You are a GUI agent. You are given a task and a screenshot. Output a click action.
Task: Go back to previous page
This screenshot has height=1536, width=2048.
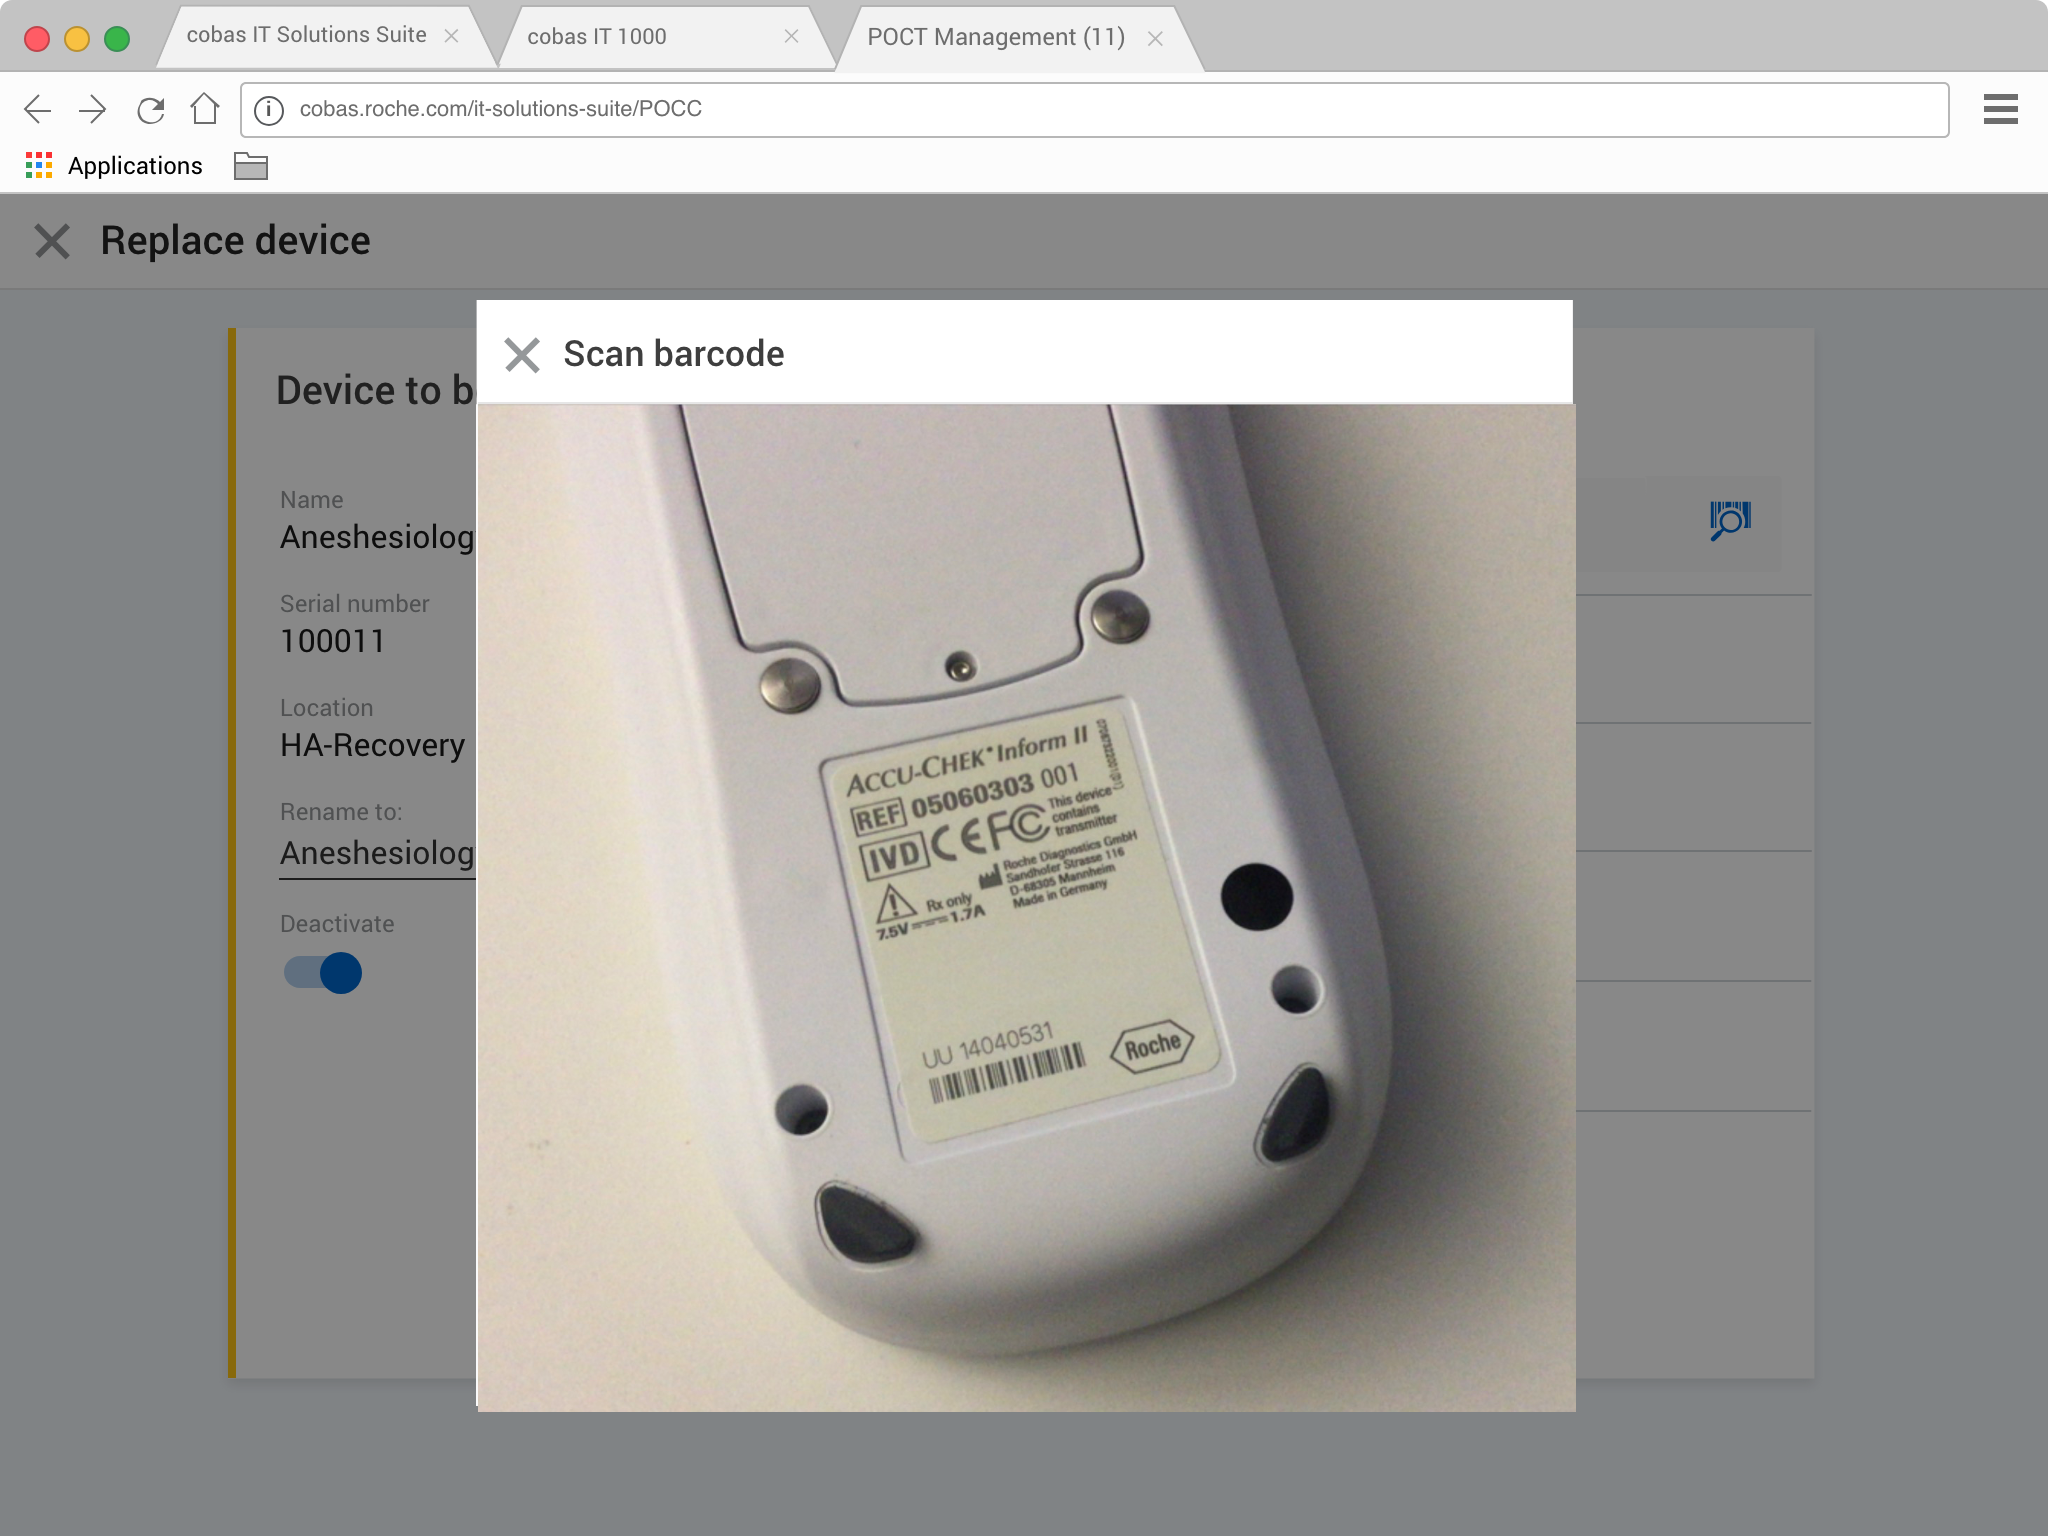[x=37, y=109]
